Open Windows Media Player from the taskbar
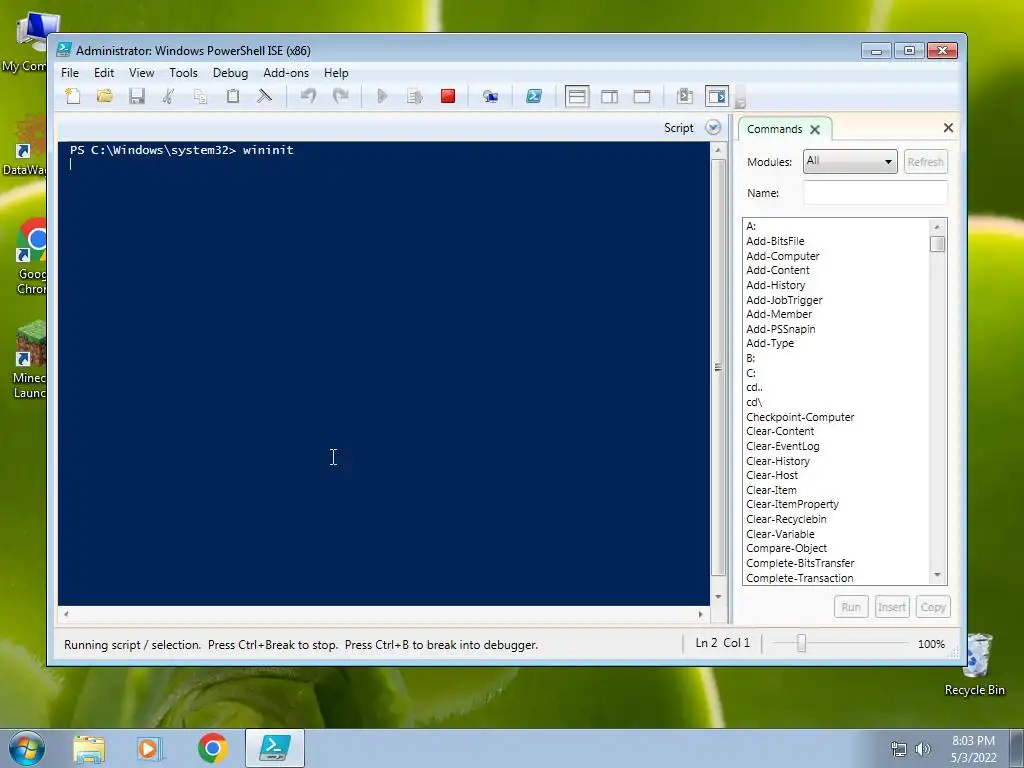The image size is (1024, 768). pyautogui.click(x=150, y=748)
